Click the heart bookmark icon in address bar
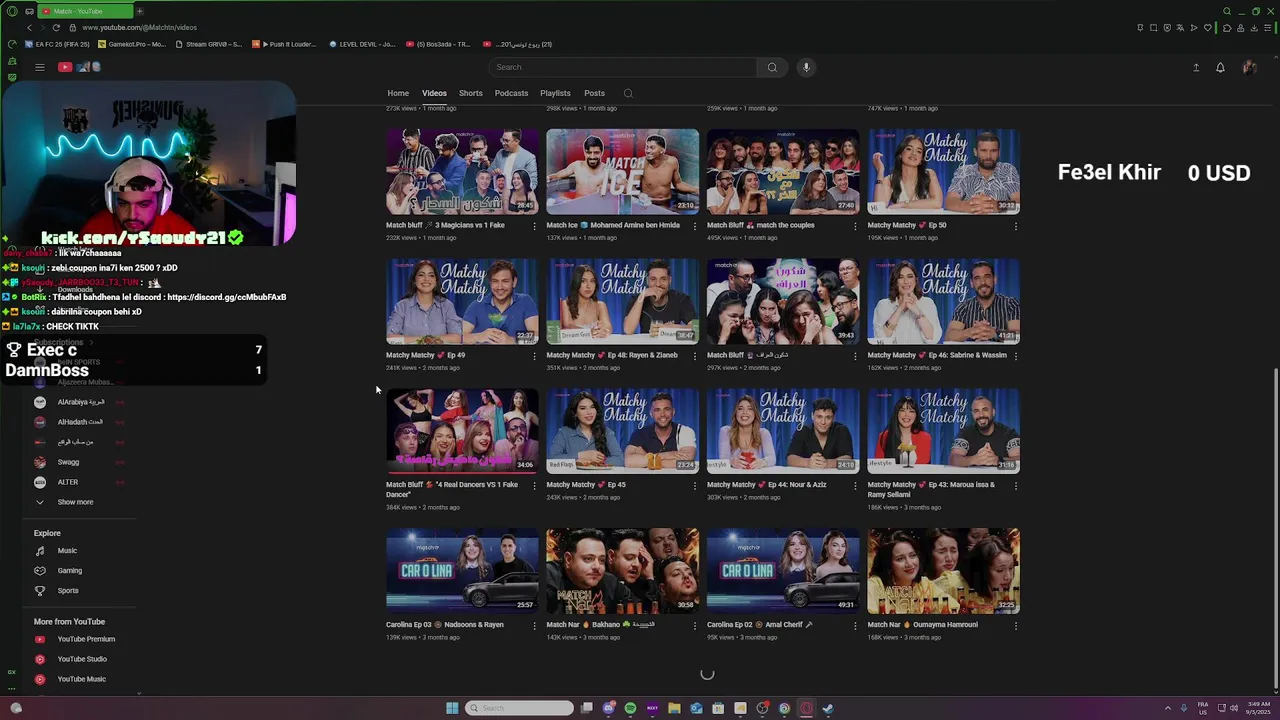Screen dimensions: 1280x720 (1207, 27)
